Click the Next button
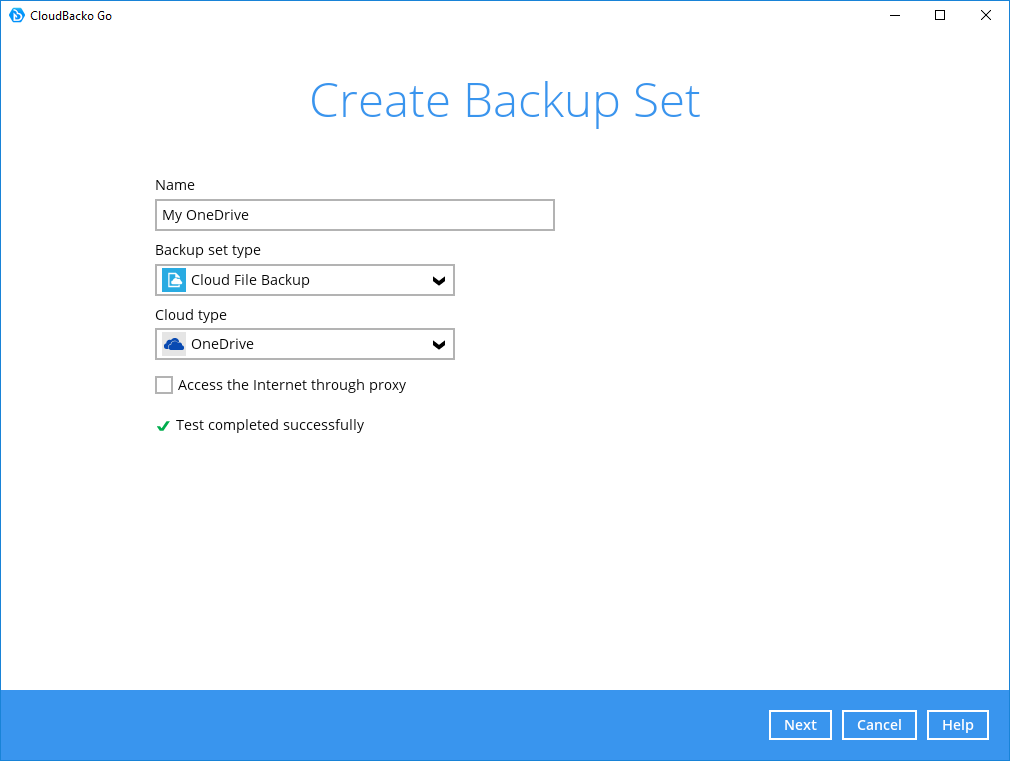 [800, 725]
